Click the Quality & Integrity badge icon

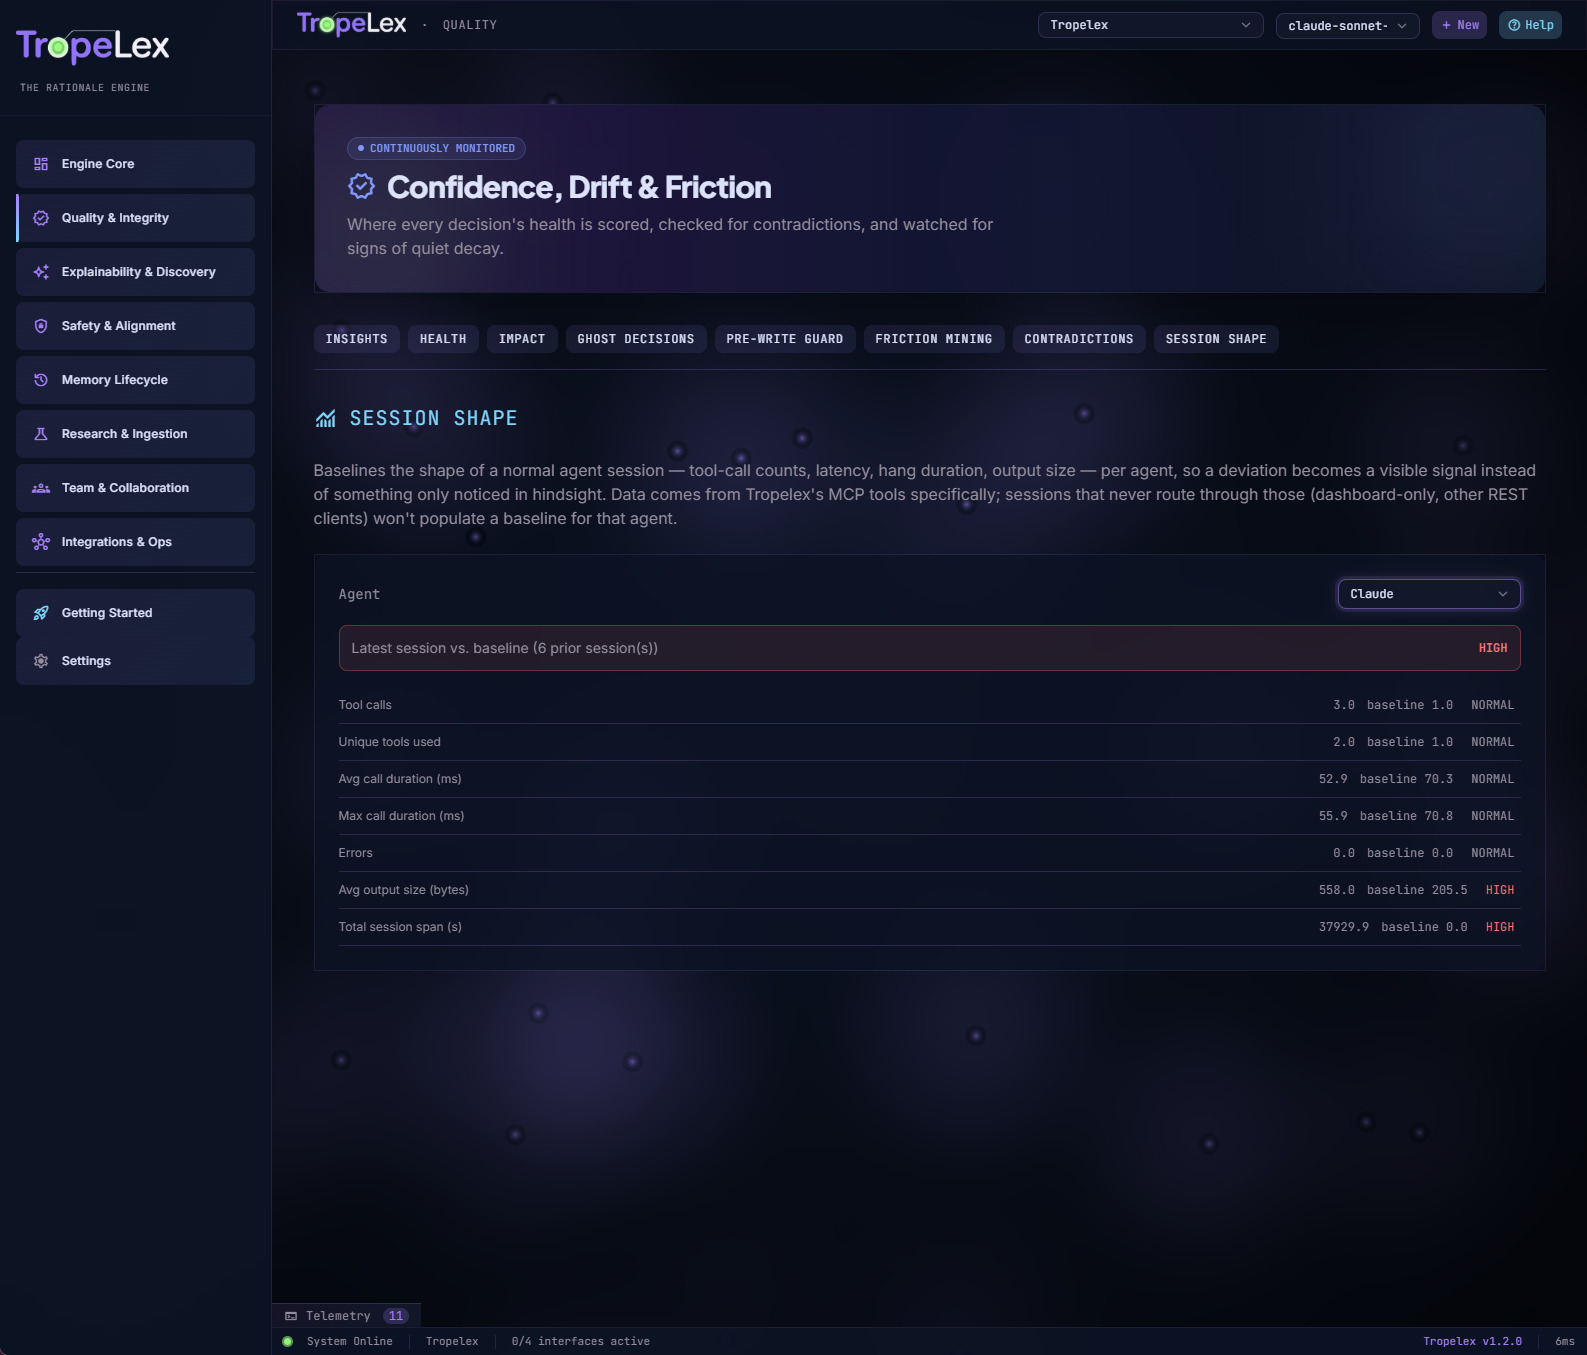coord(41,218)
